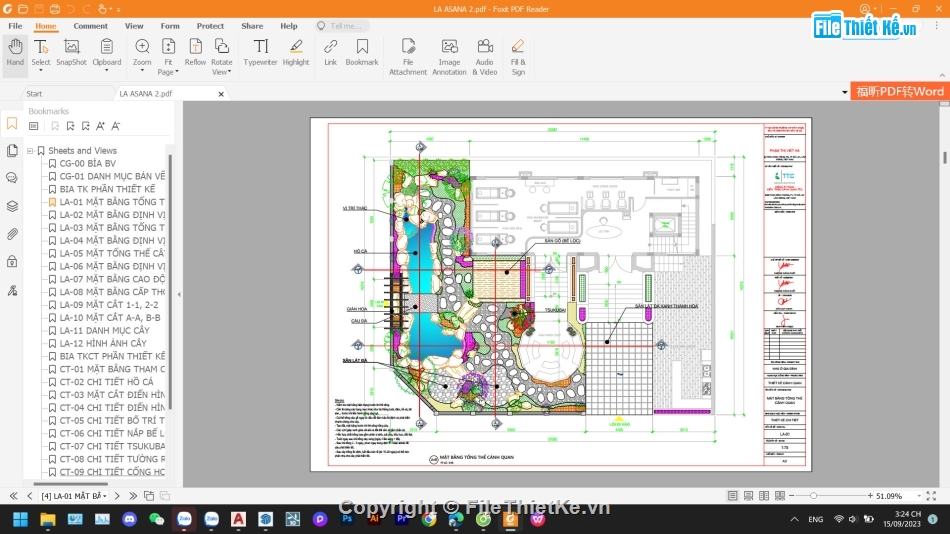Viewport: 950px width, 534px height.
Task: Open the Security lock panel
Action: 12,262
